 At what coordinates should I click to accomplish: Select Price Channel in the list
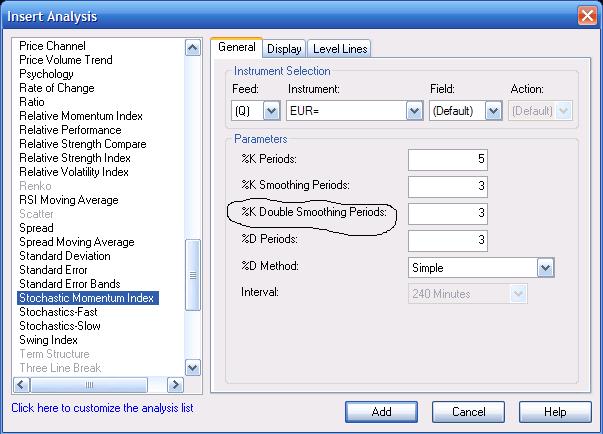(52, 46)
